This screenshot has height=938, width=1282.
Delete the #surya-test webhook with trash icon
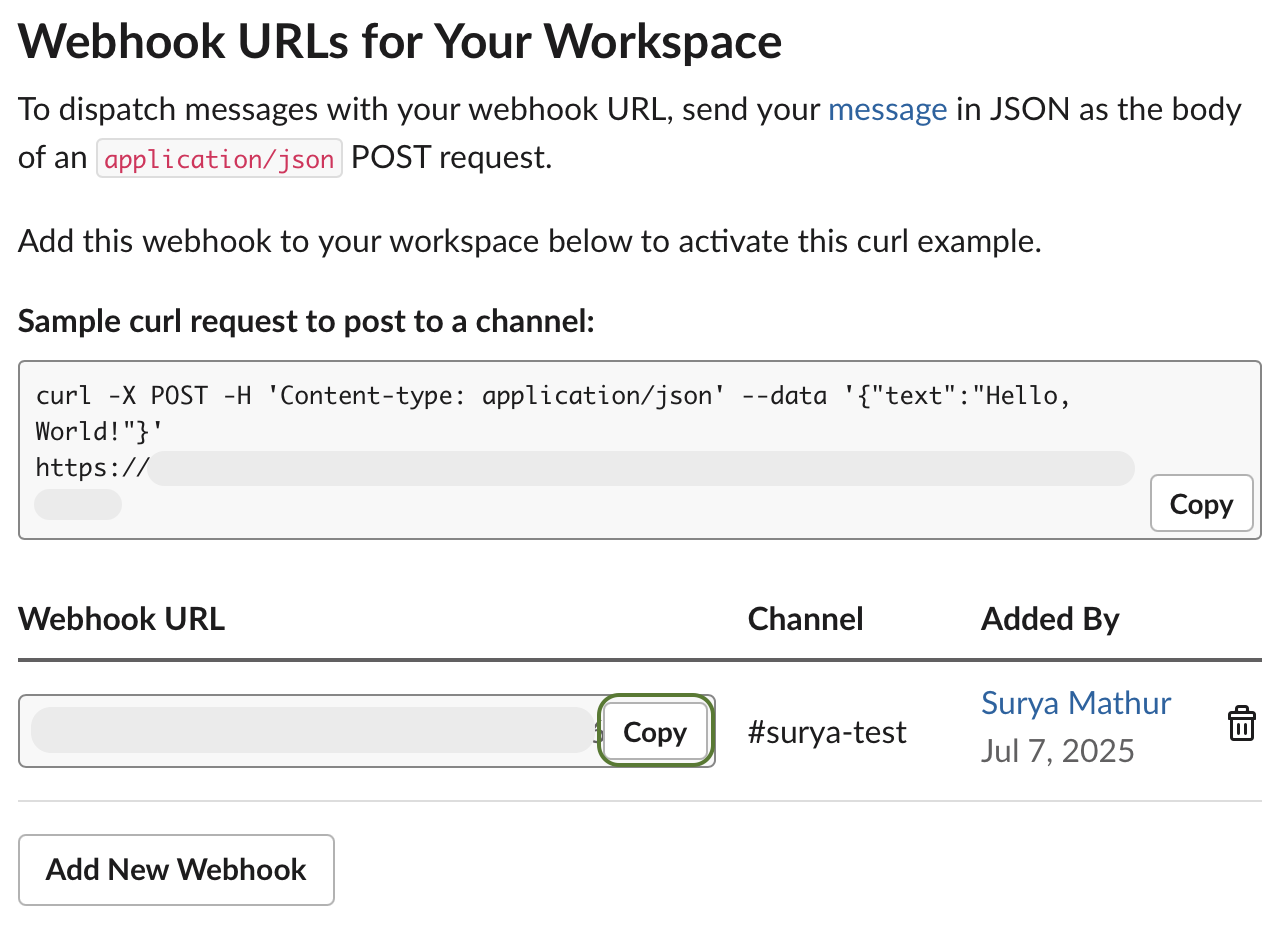click(x=1241, y=723)
